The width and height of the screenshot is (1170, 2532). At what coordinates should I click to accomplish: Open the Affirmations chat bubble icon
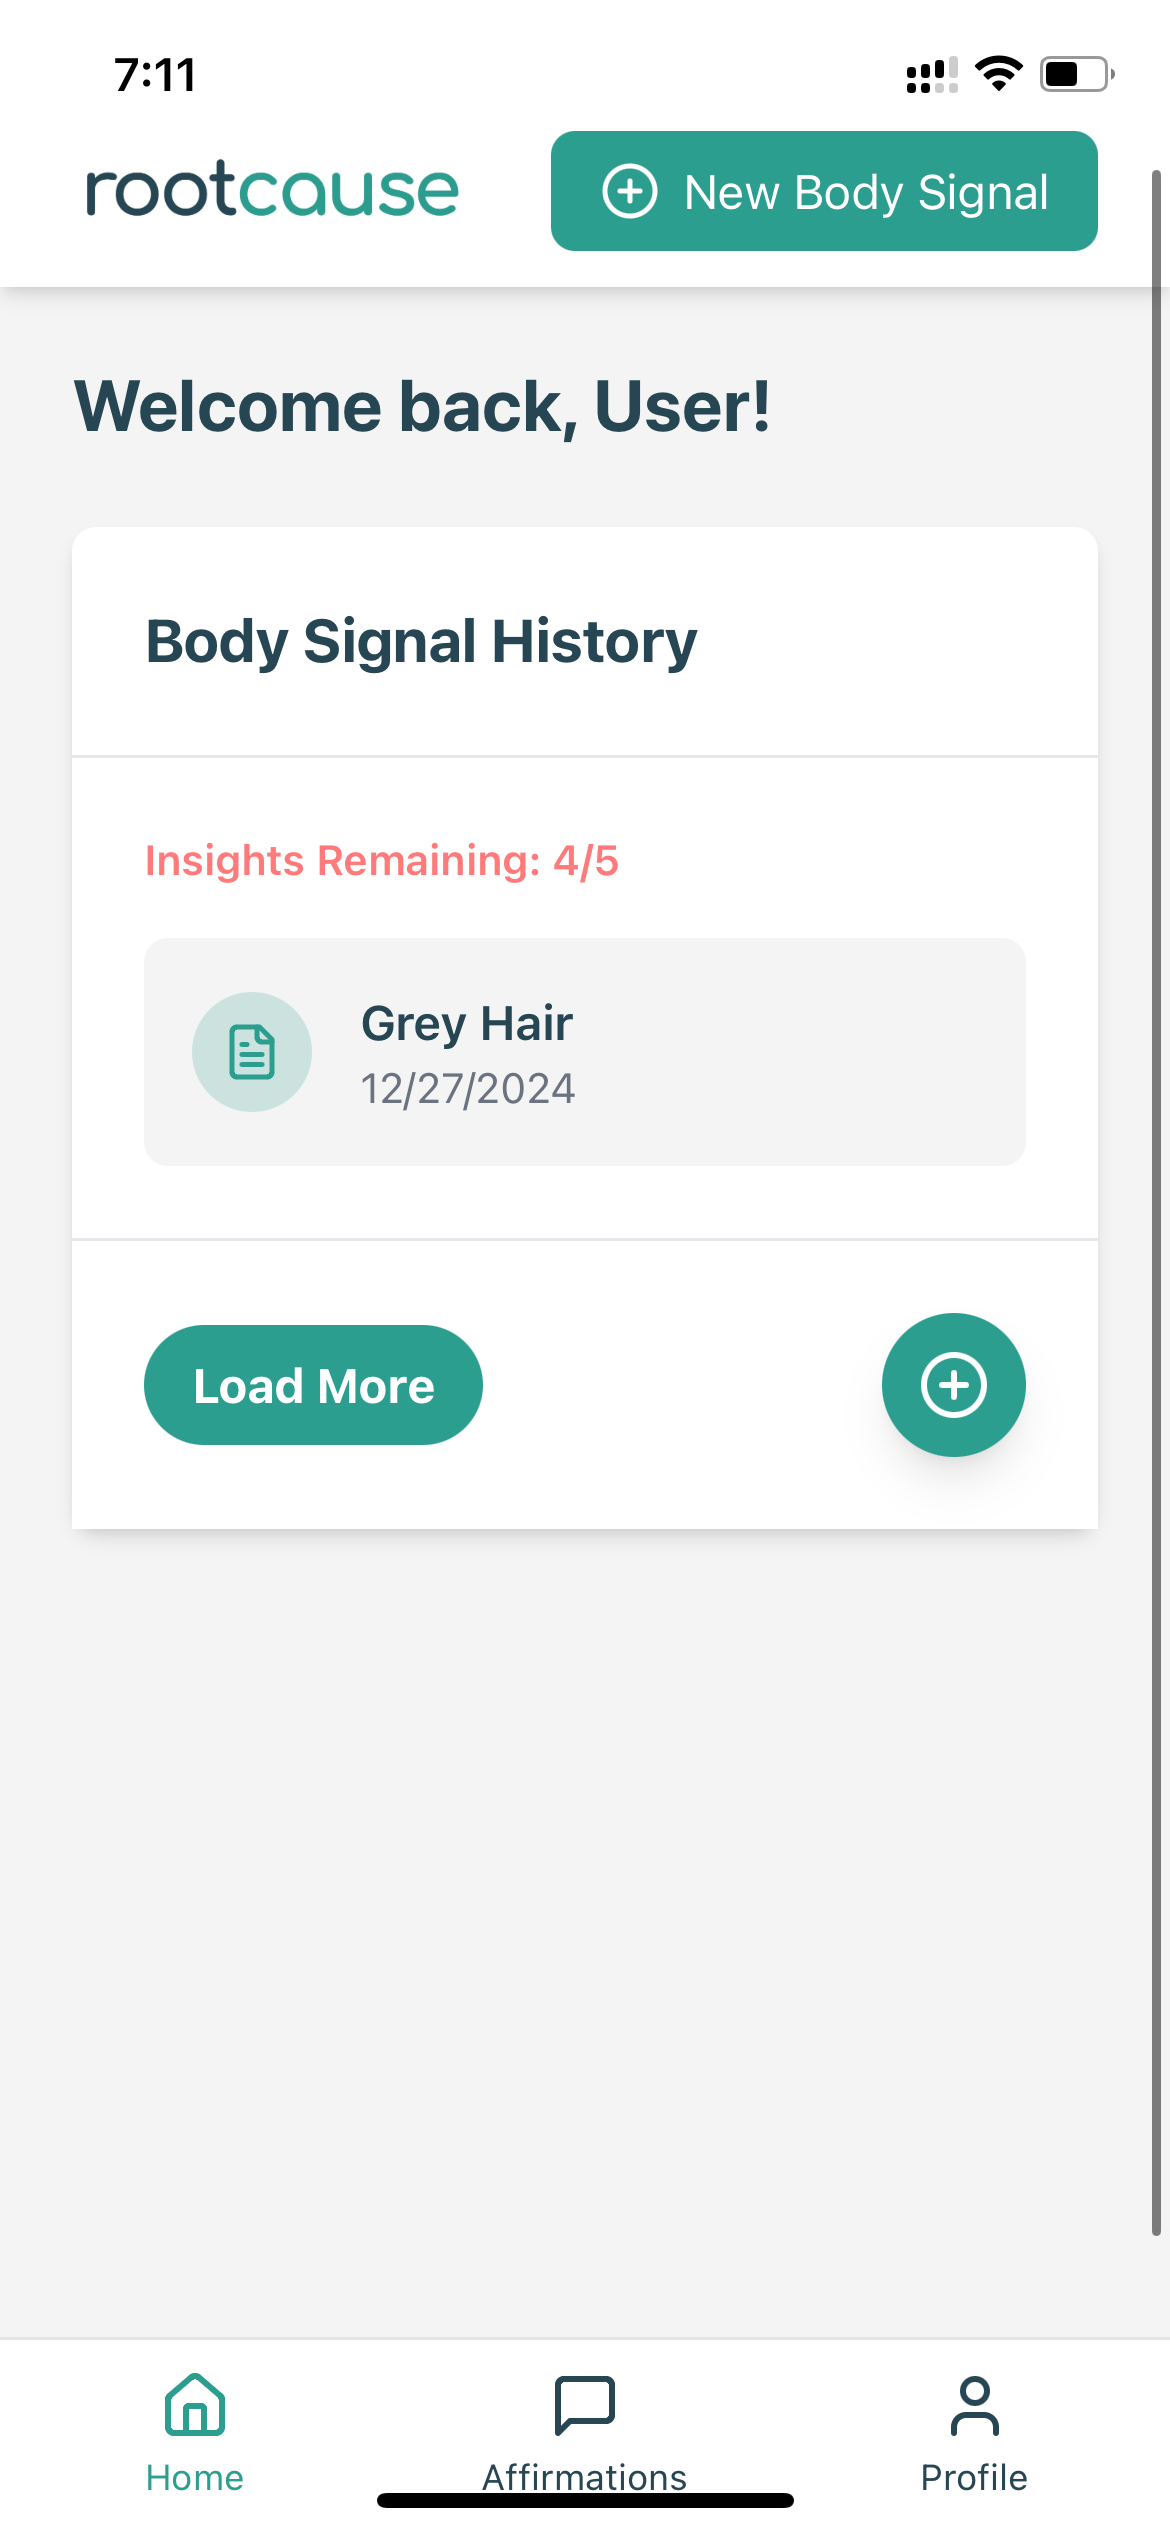(x=585, y=2405)
